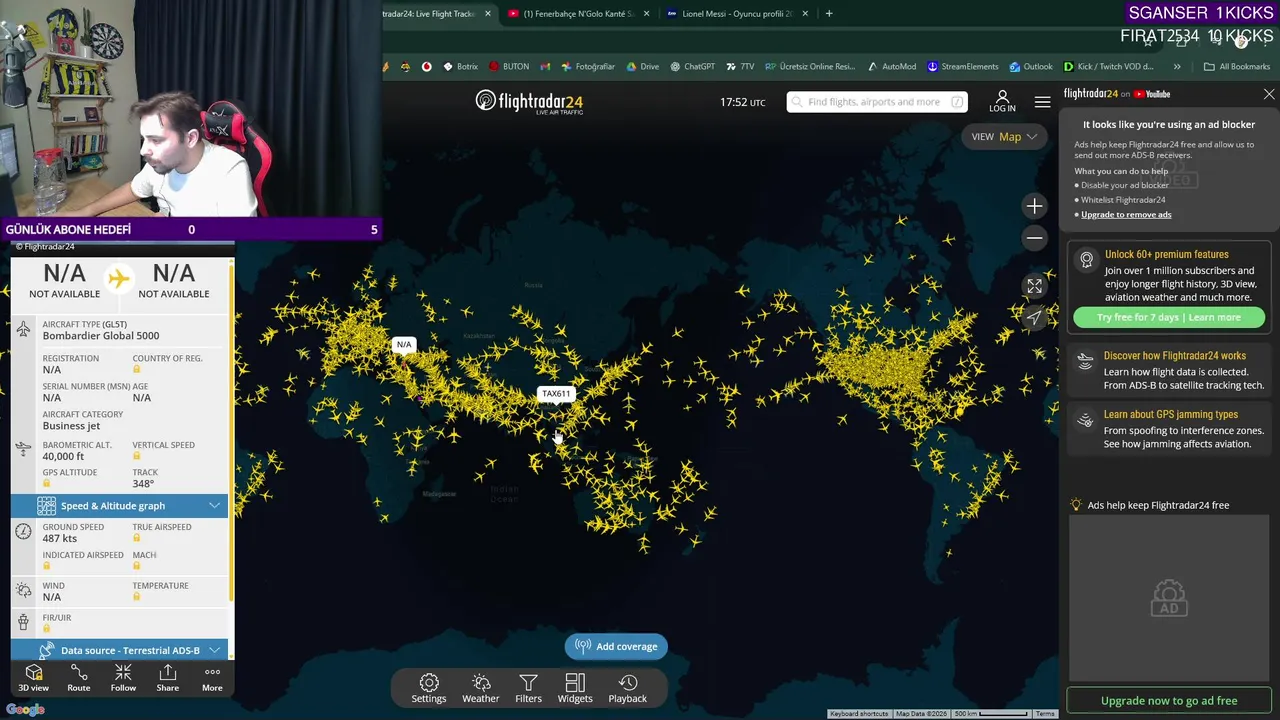Image resolution: width=1280 pixels, height=720 pixels.
Task: Click the Bombardier Global 5000 aircraft type text
Action: tap(101, 336)
